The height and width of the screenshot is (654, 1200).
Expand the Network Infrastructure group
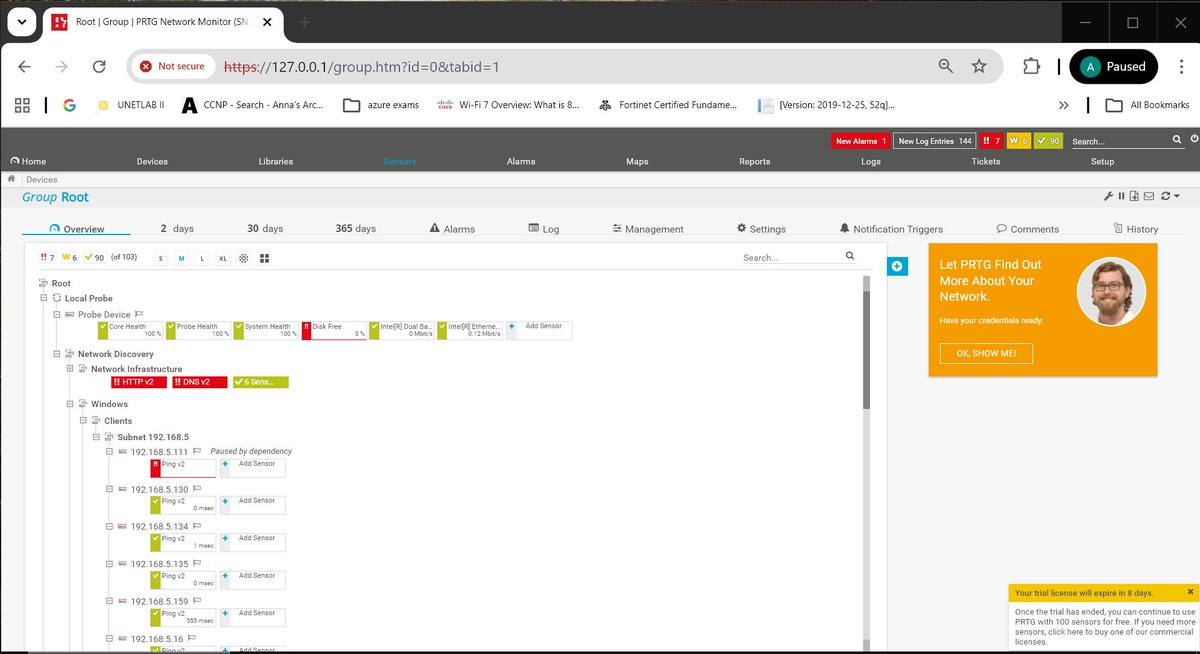click(70, 369)
